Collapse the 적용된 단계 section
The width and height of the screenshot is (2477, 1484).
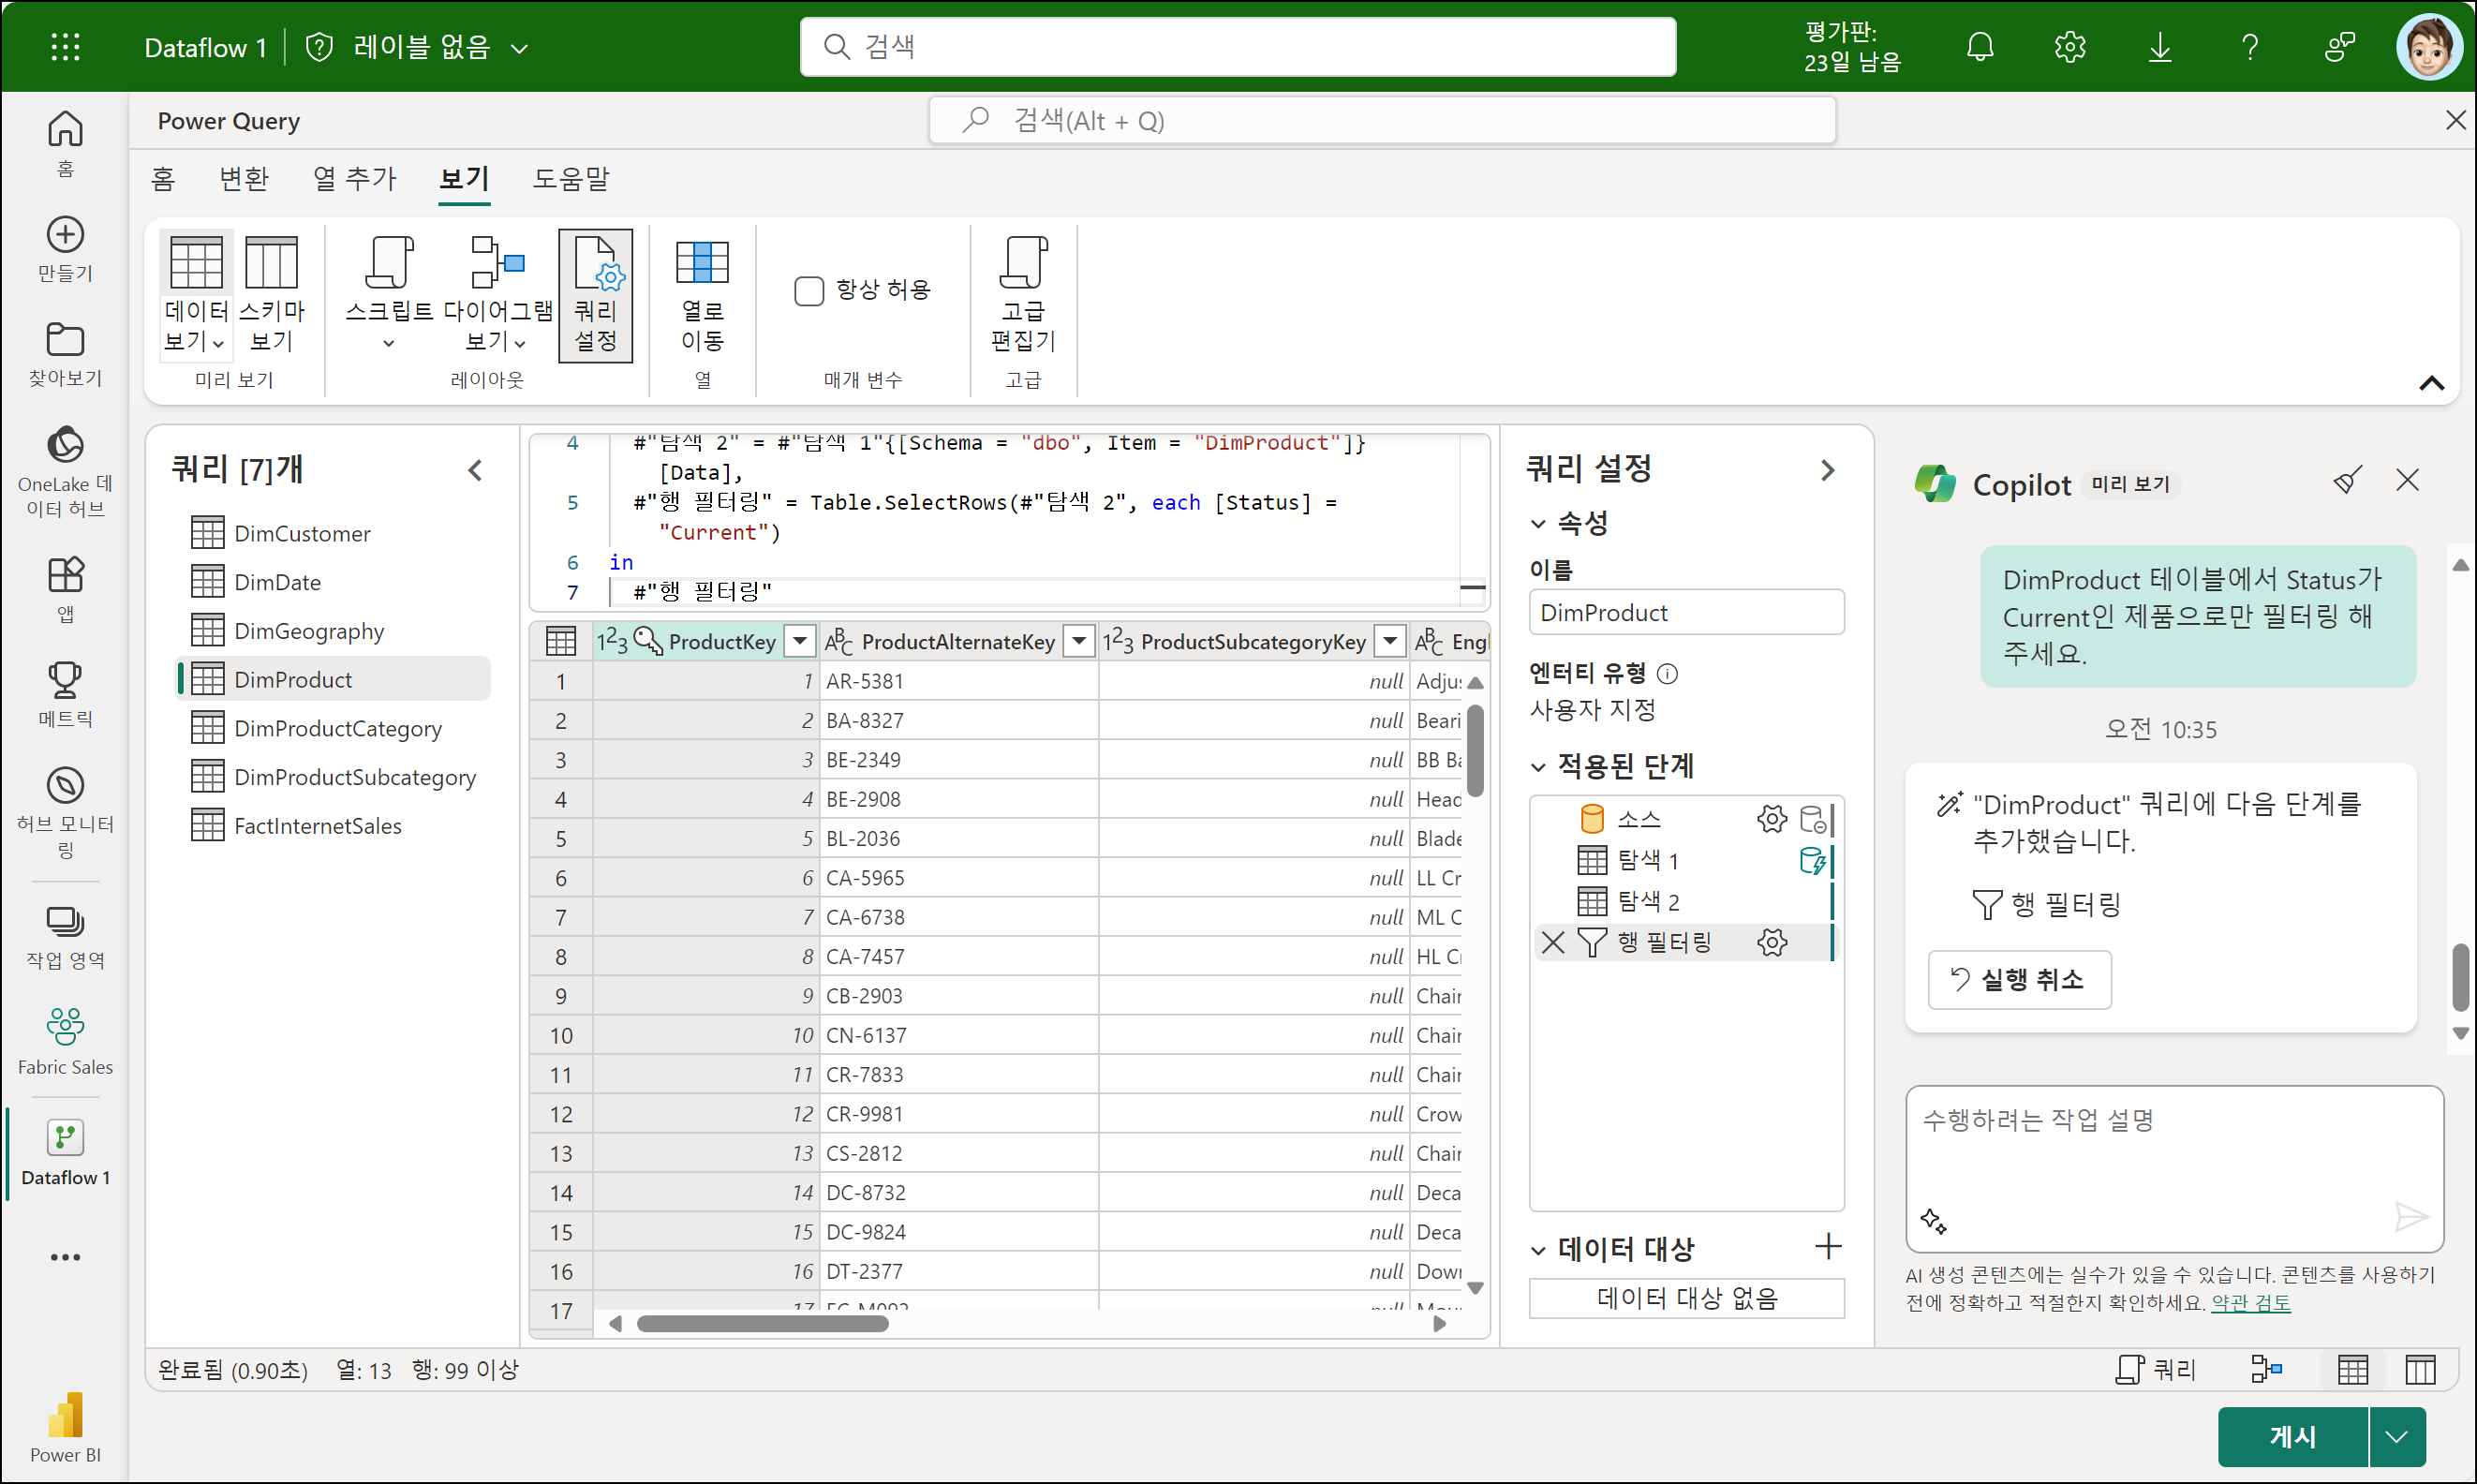click(1538, 767)
